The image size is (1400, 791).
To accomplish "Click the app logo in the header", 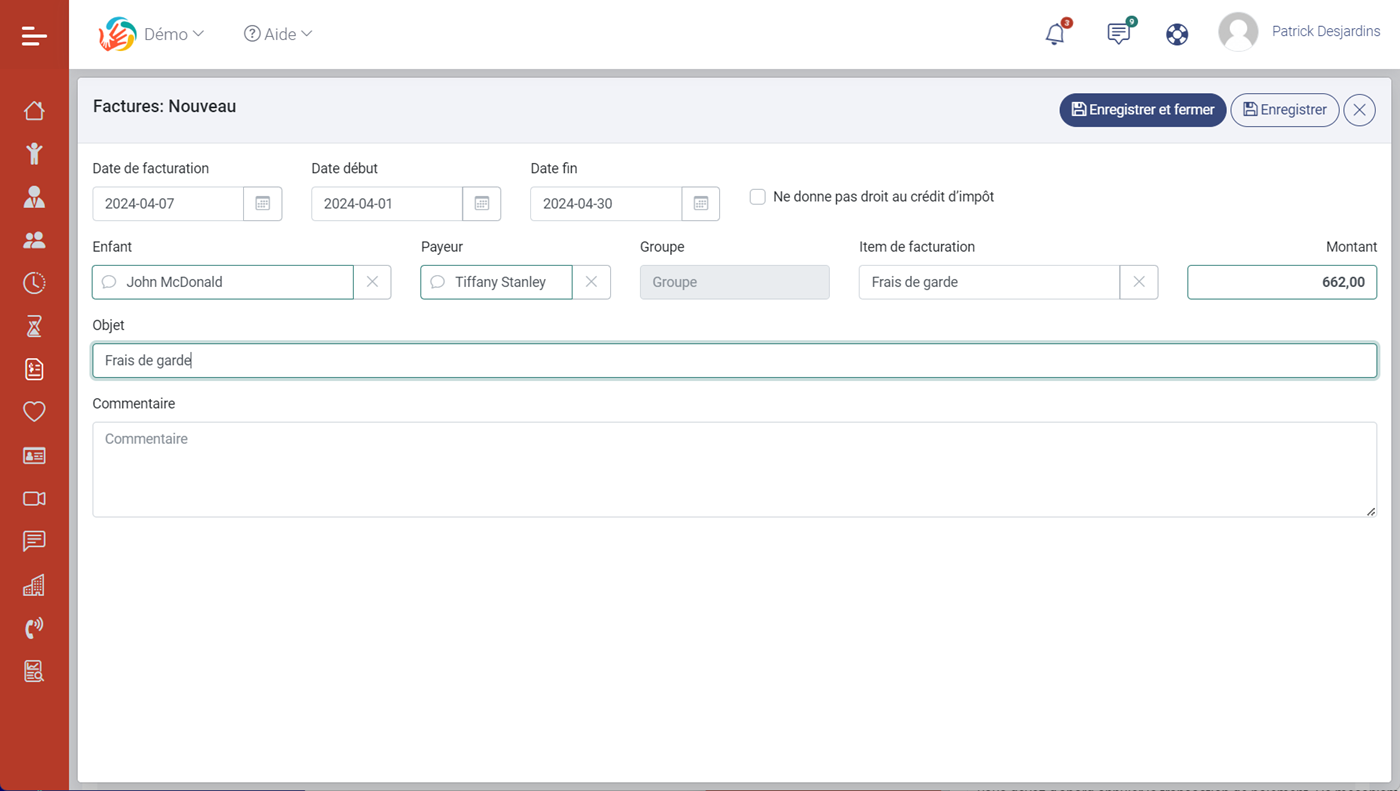I will [117, 34].
